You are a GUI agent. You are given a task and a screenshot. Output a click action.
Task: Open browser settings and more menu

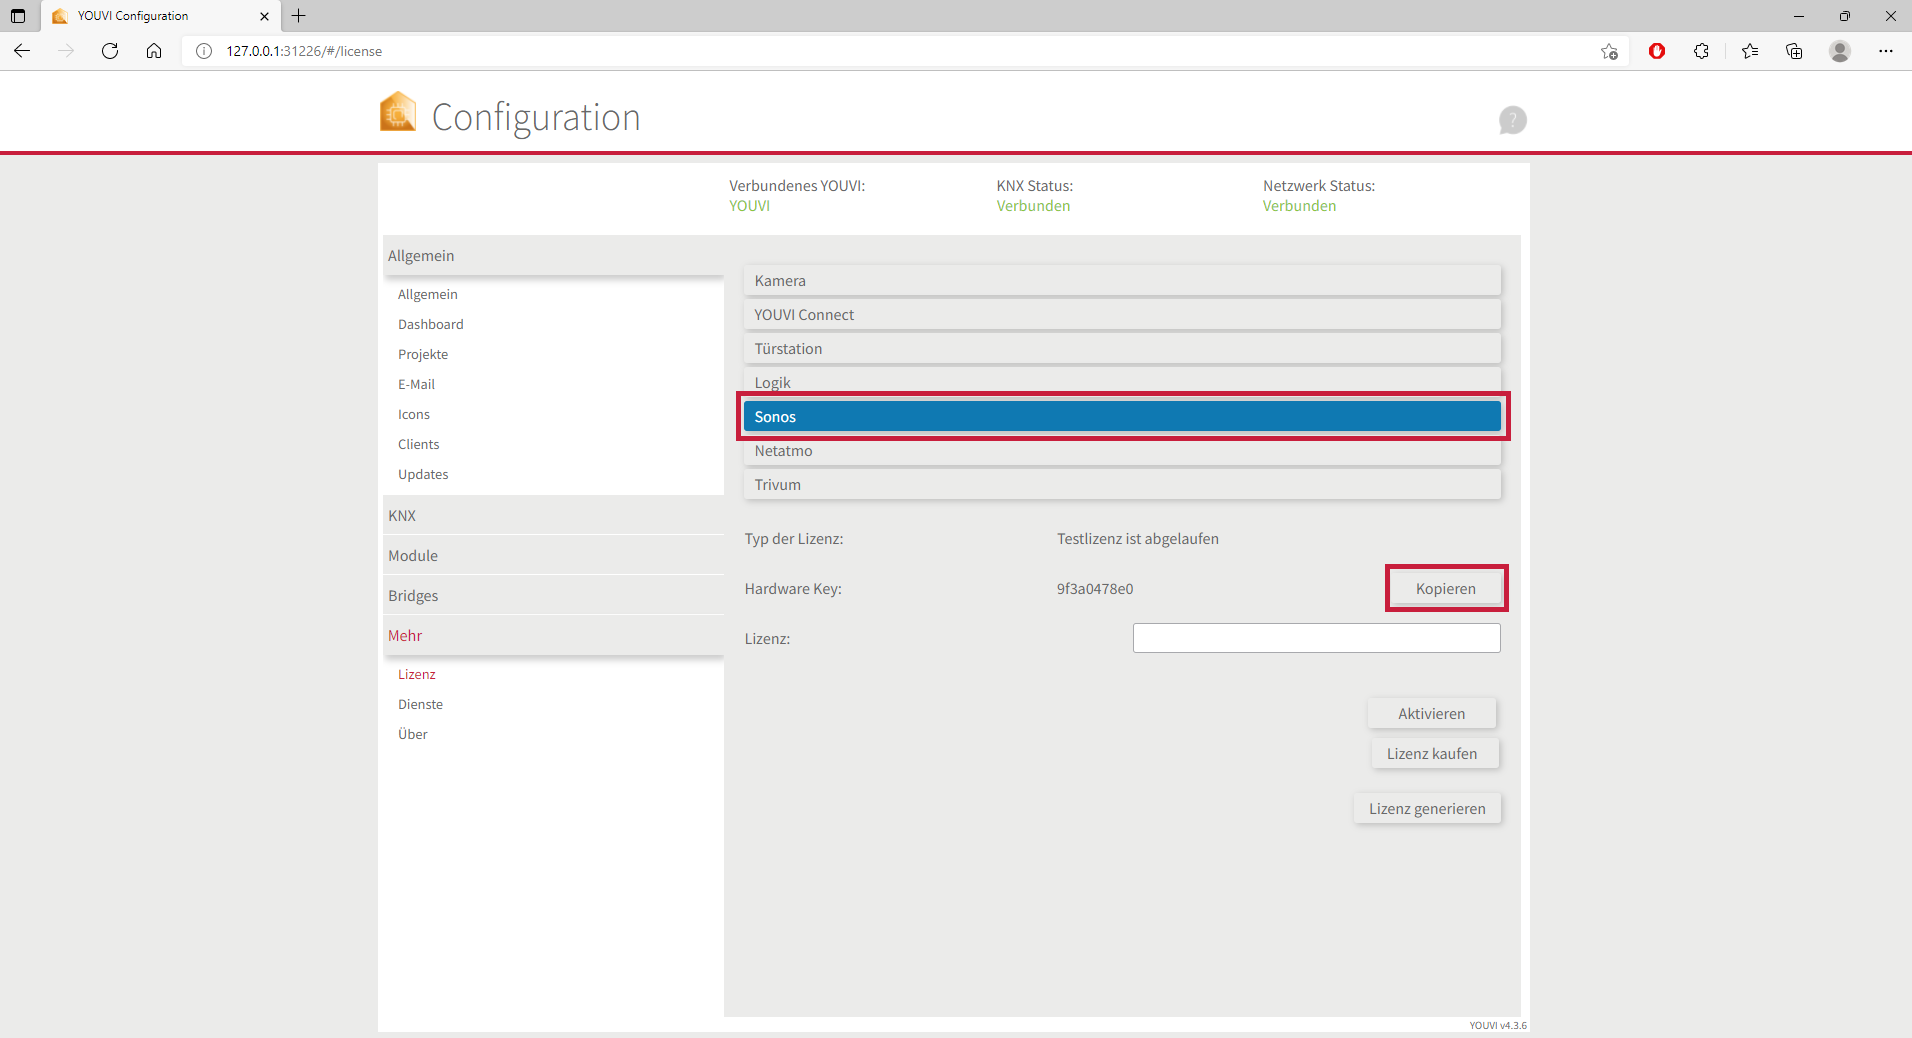coord(1886,51)
